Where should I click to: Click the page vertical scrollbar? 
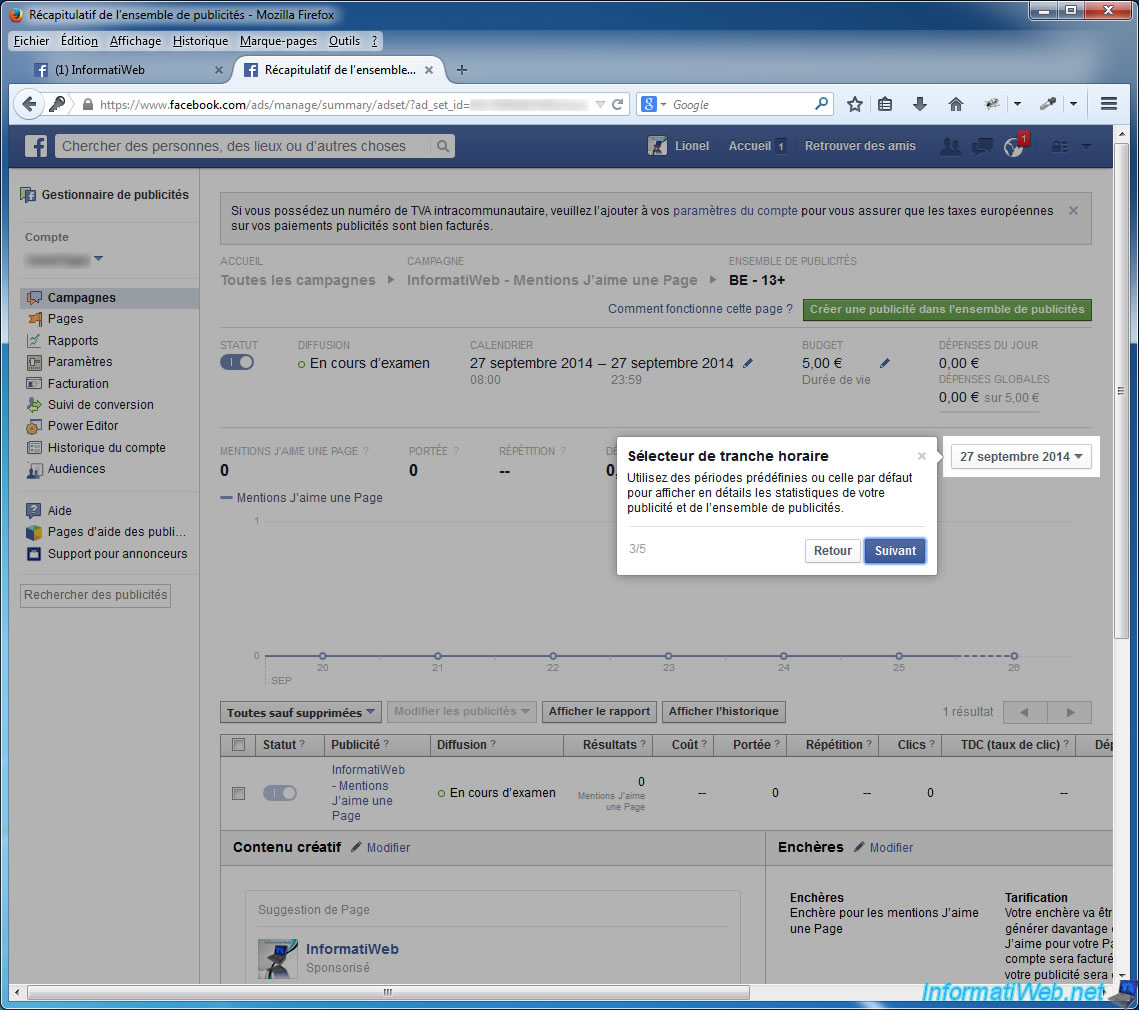[1122, 391]
